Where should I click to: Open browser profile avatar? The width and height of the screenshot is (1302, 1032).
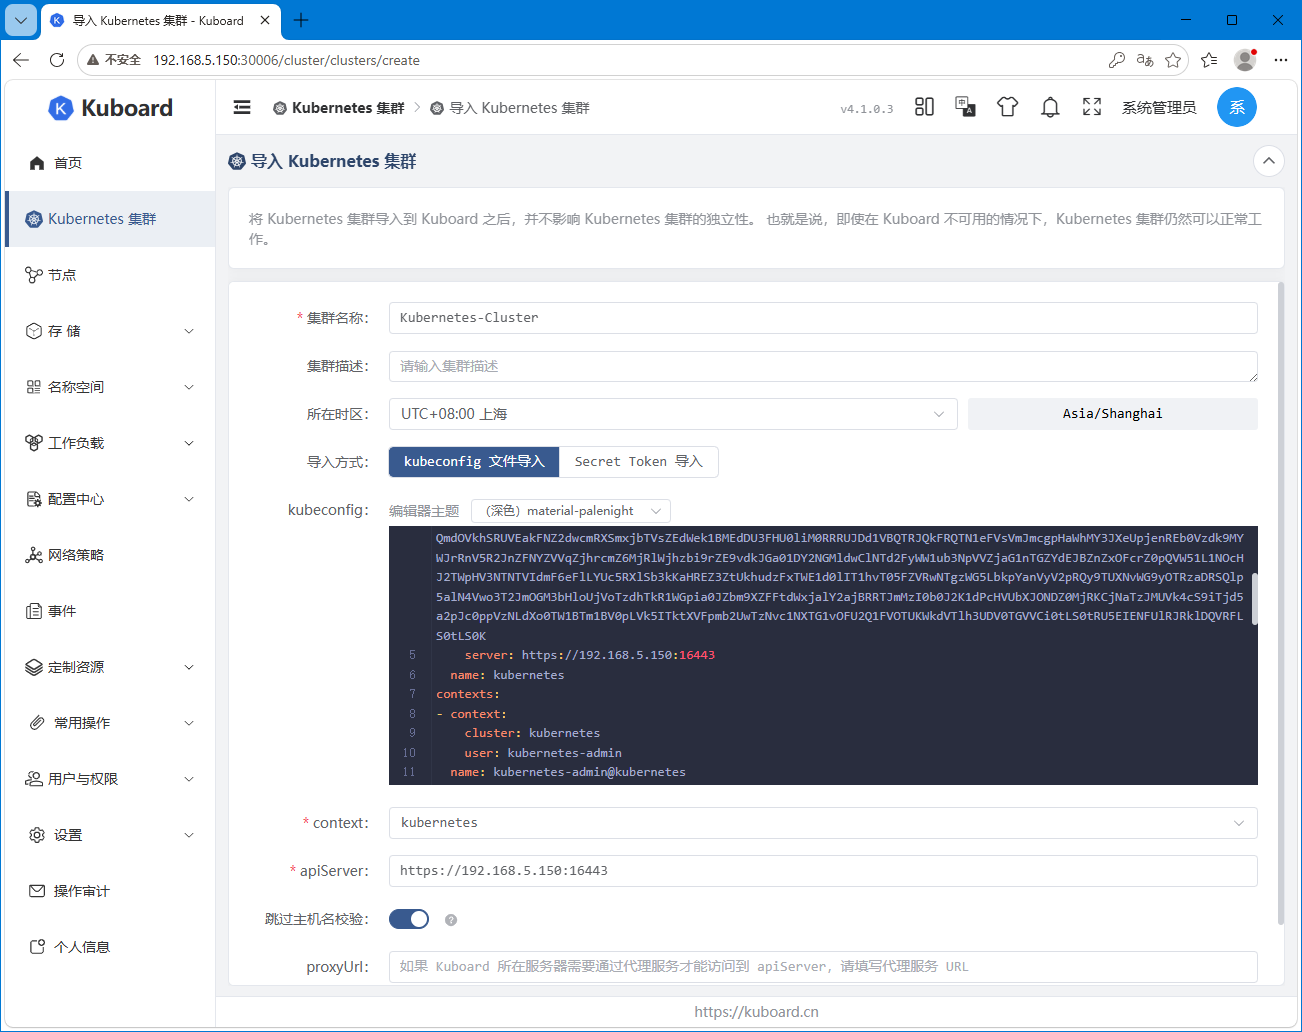point(1245,60)
